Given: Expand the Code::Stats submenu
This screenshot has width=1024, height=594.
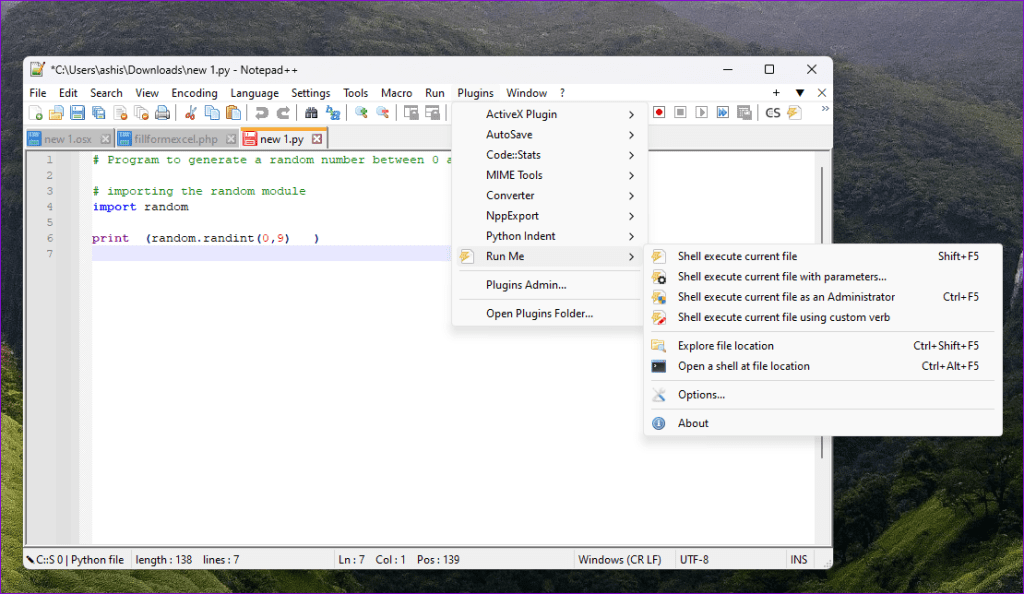Looking at the screenshot, I should coord(549,155).
